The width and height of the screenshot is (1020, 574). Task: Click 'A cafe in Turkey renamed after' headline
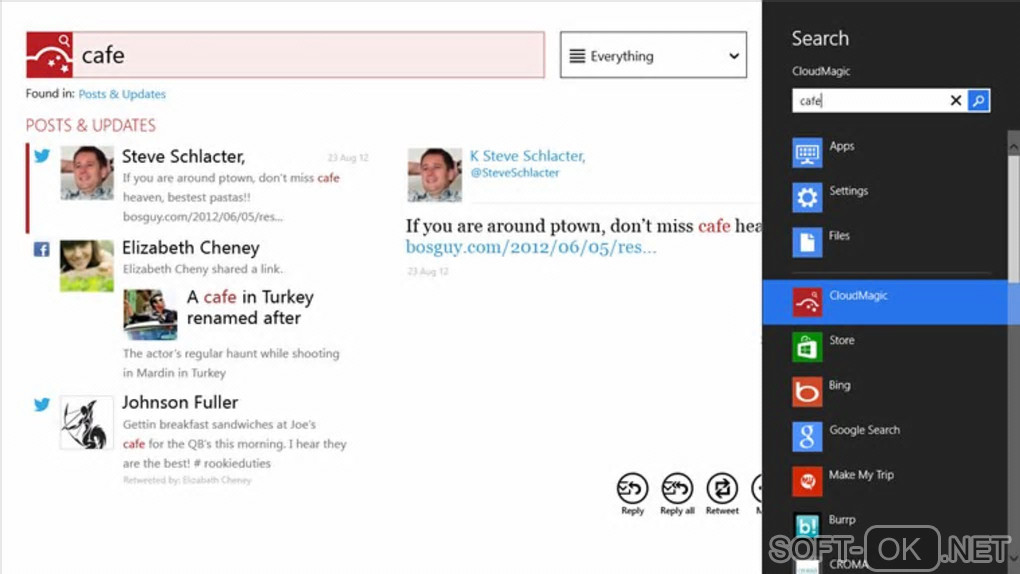pos(250,307)
